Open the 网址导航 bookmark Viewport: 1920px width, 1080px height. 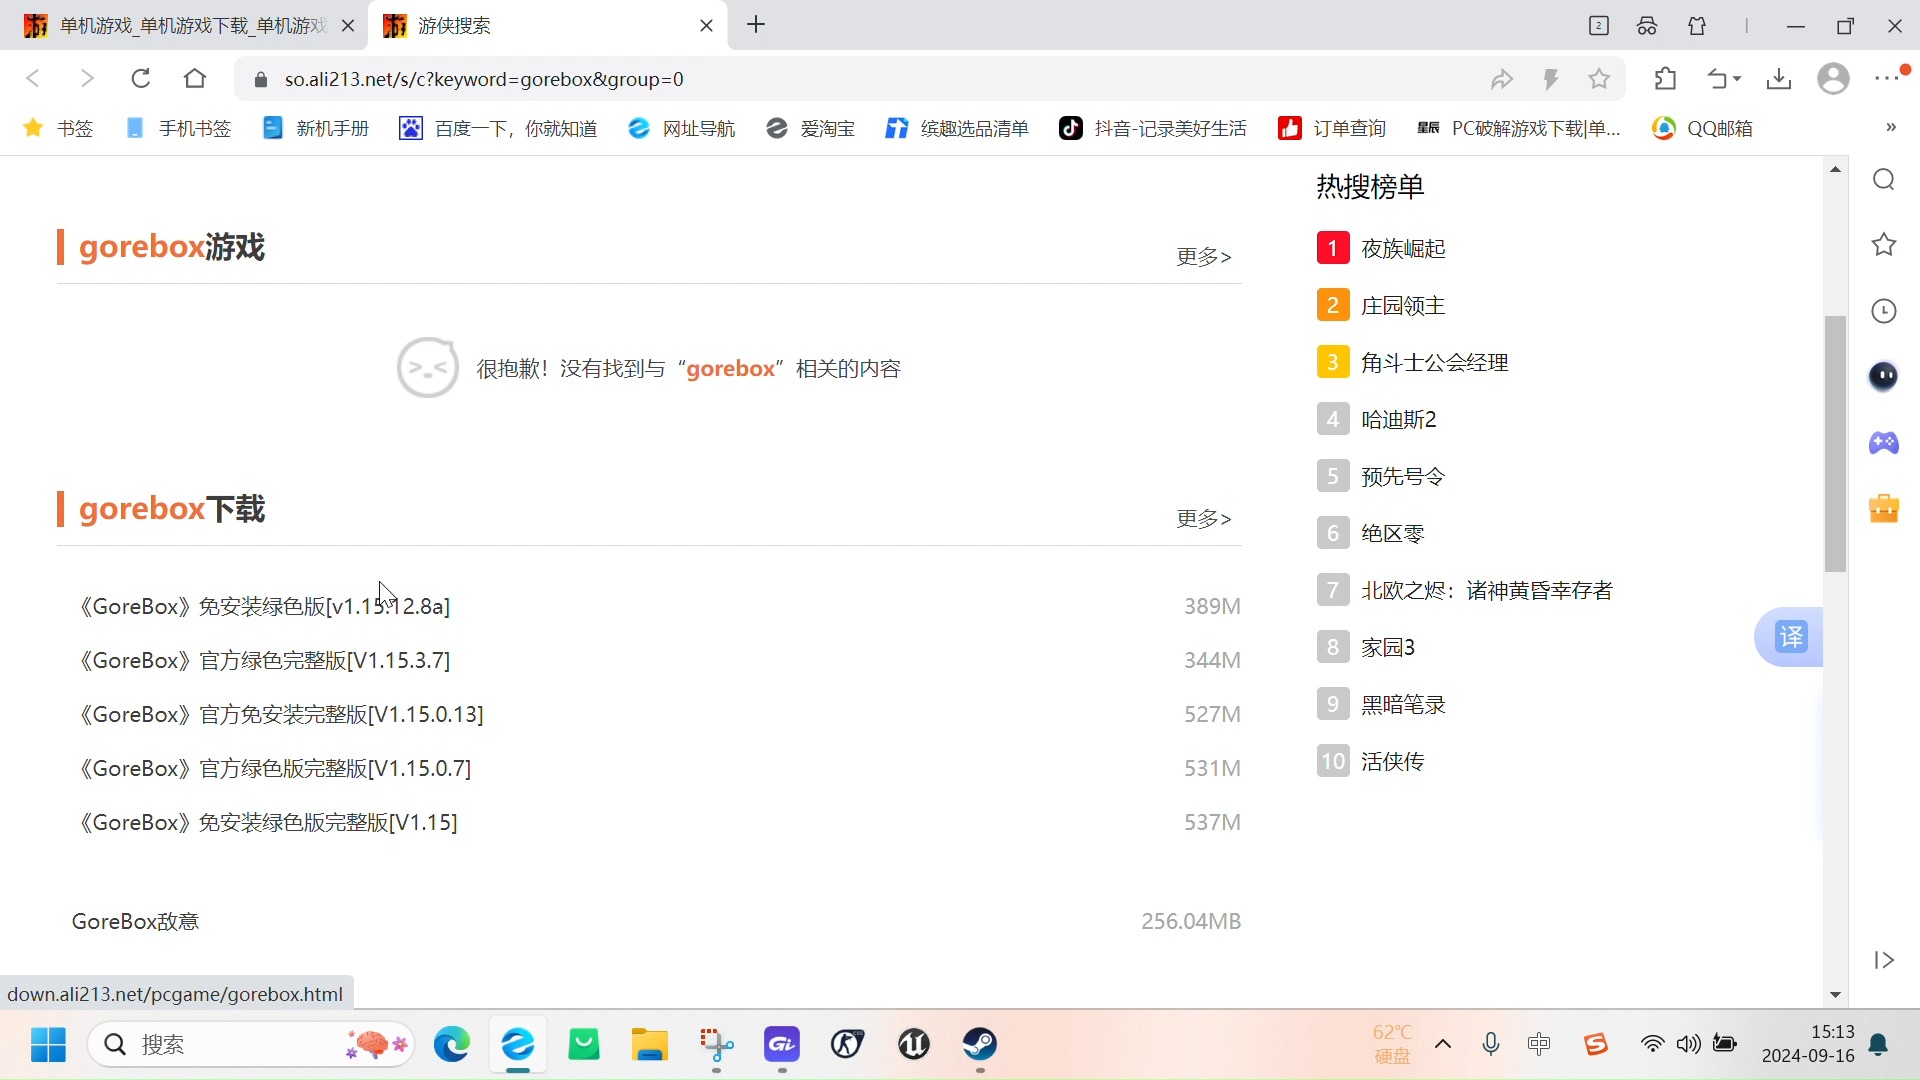click(681, 128)
